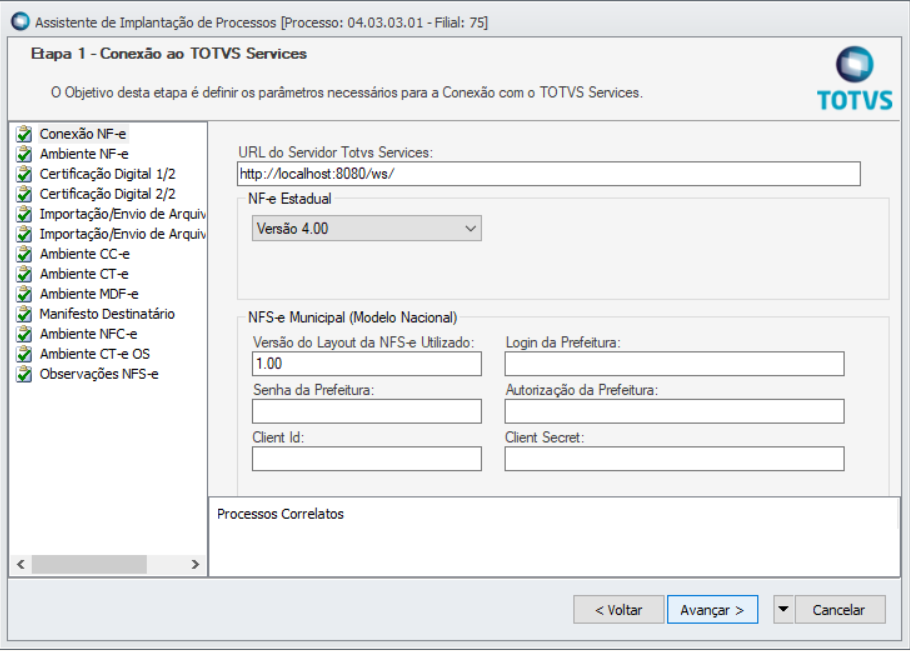Open the Ambiente CT-e step

pyautogui.click(x=84, y=274)
